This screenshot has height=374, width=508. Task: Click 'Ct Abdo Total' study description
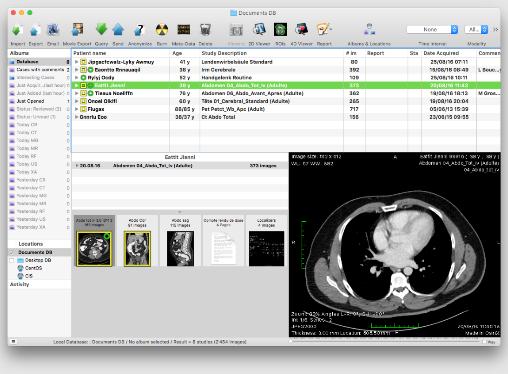(218, 117)
